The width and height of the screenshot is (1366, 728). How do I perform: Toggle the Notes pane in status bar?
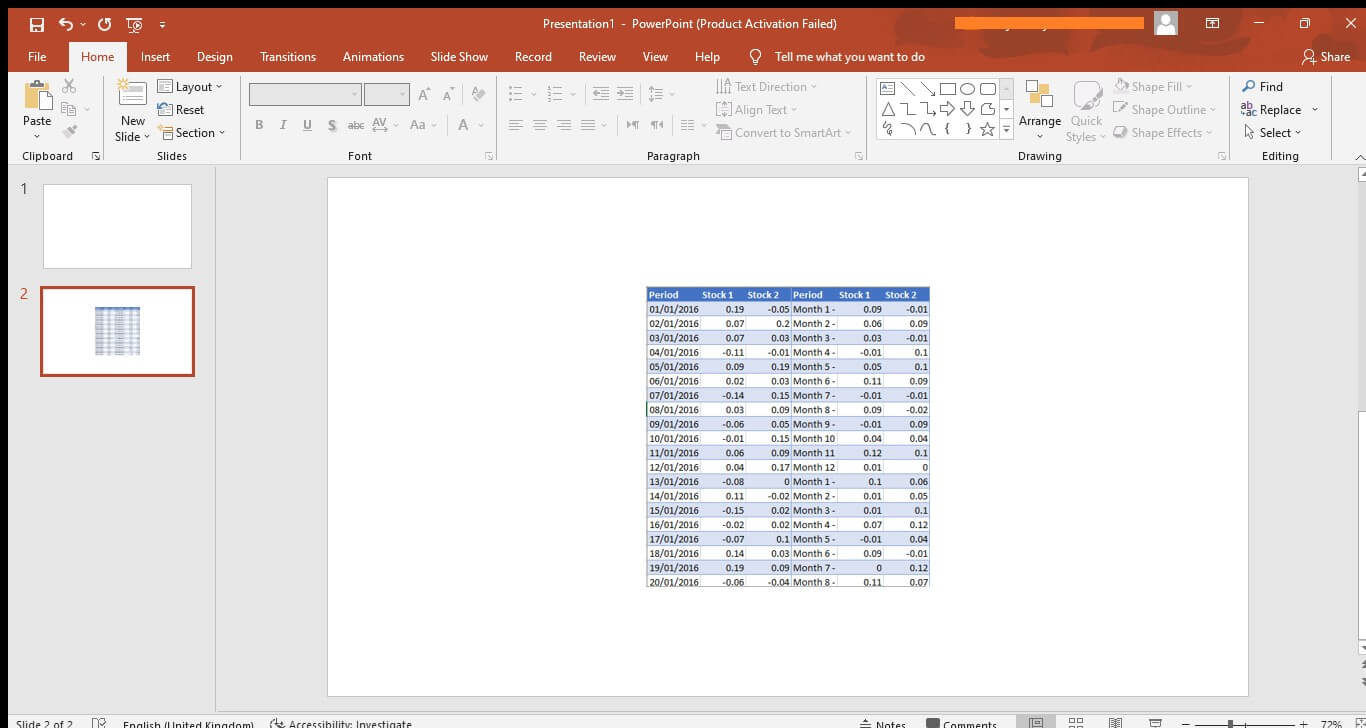pos(883,722)
